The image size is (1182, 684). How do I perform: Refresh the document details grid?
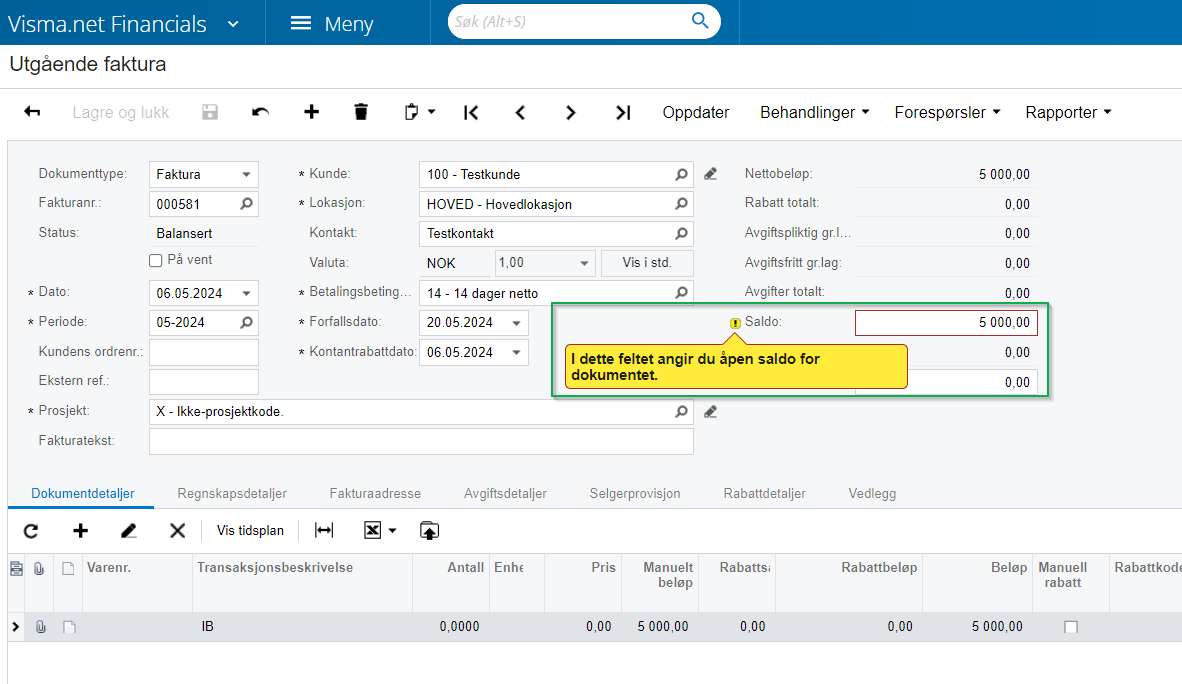(x=31, y=531)
